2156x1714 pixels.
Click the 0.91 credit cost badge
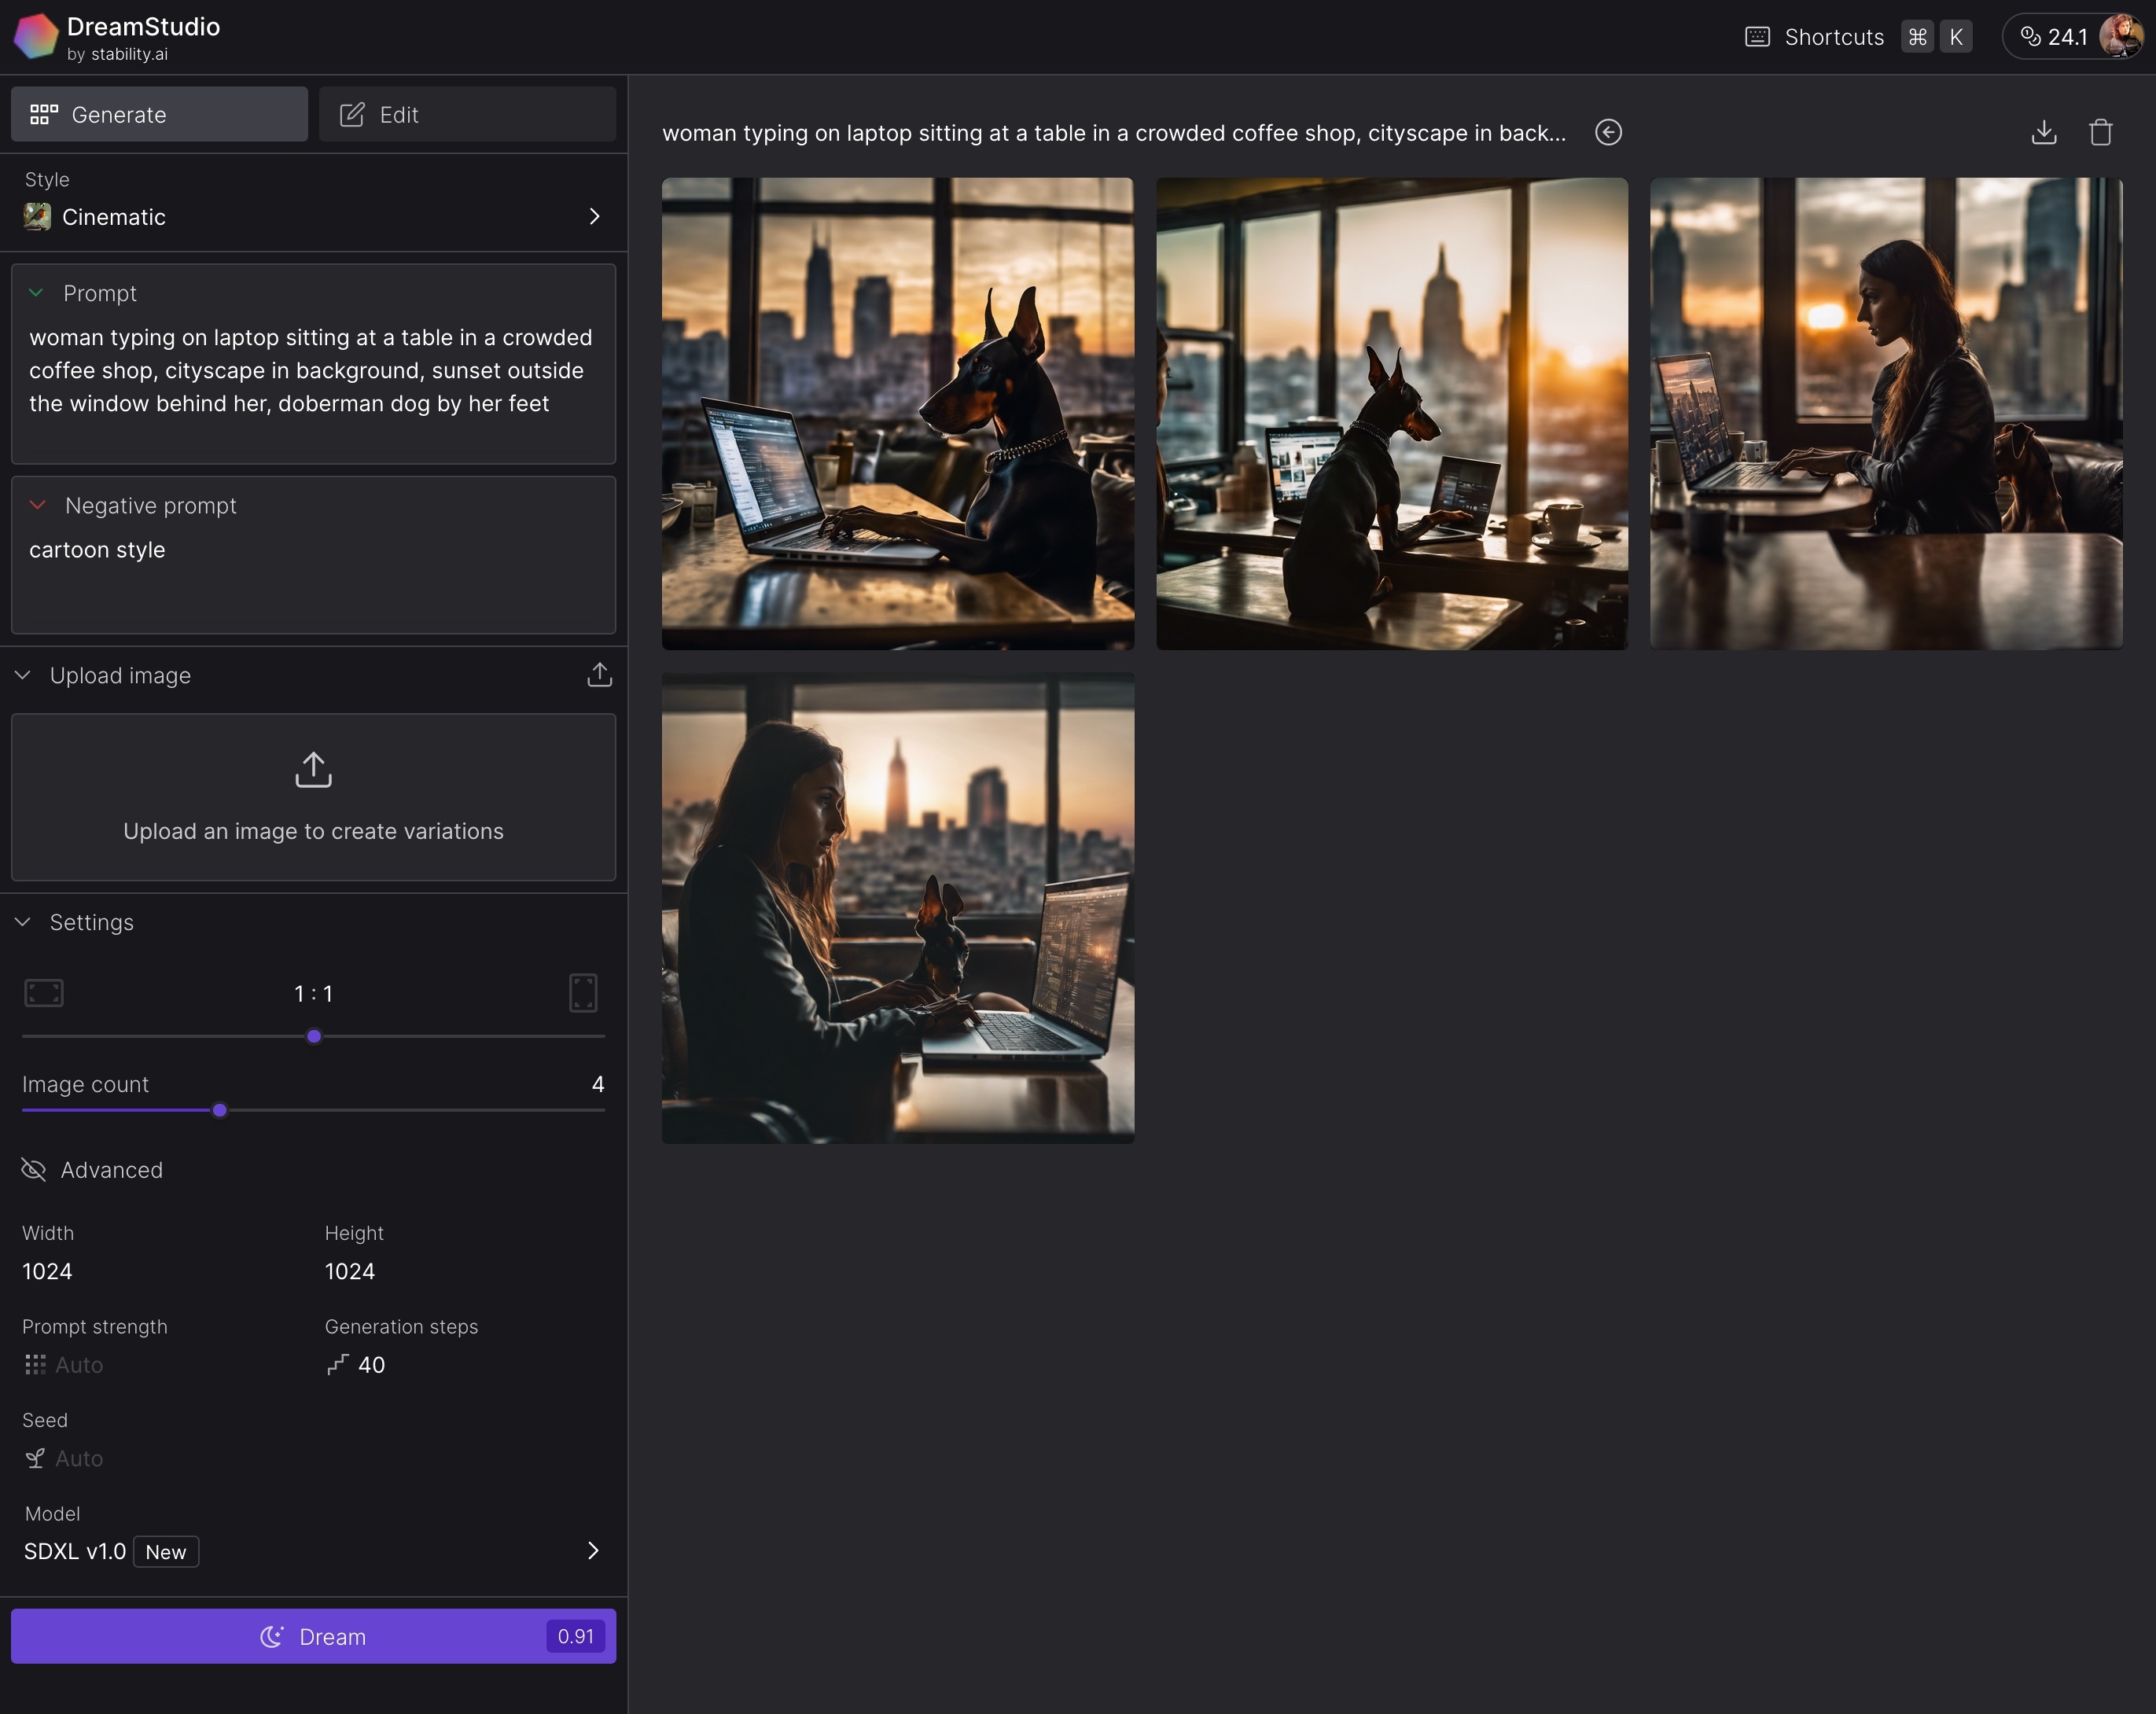[x=576, y=1636]
